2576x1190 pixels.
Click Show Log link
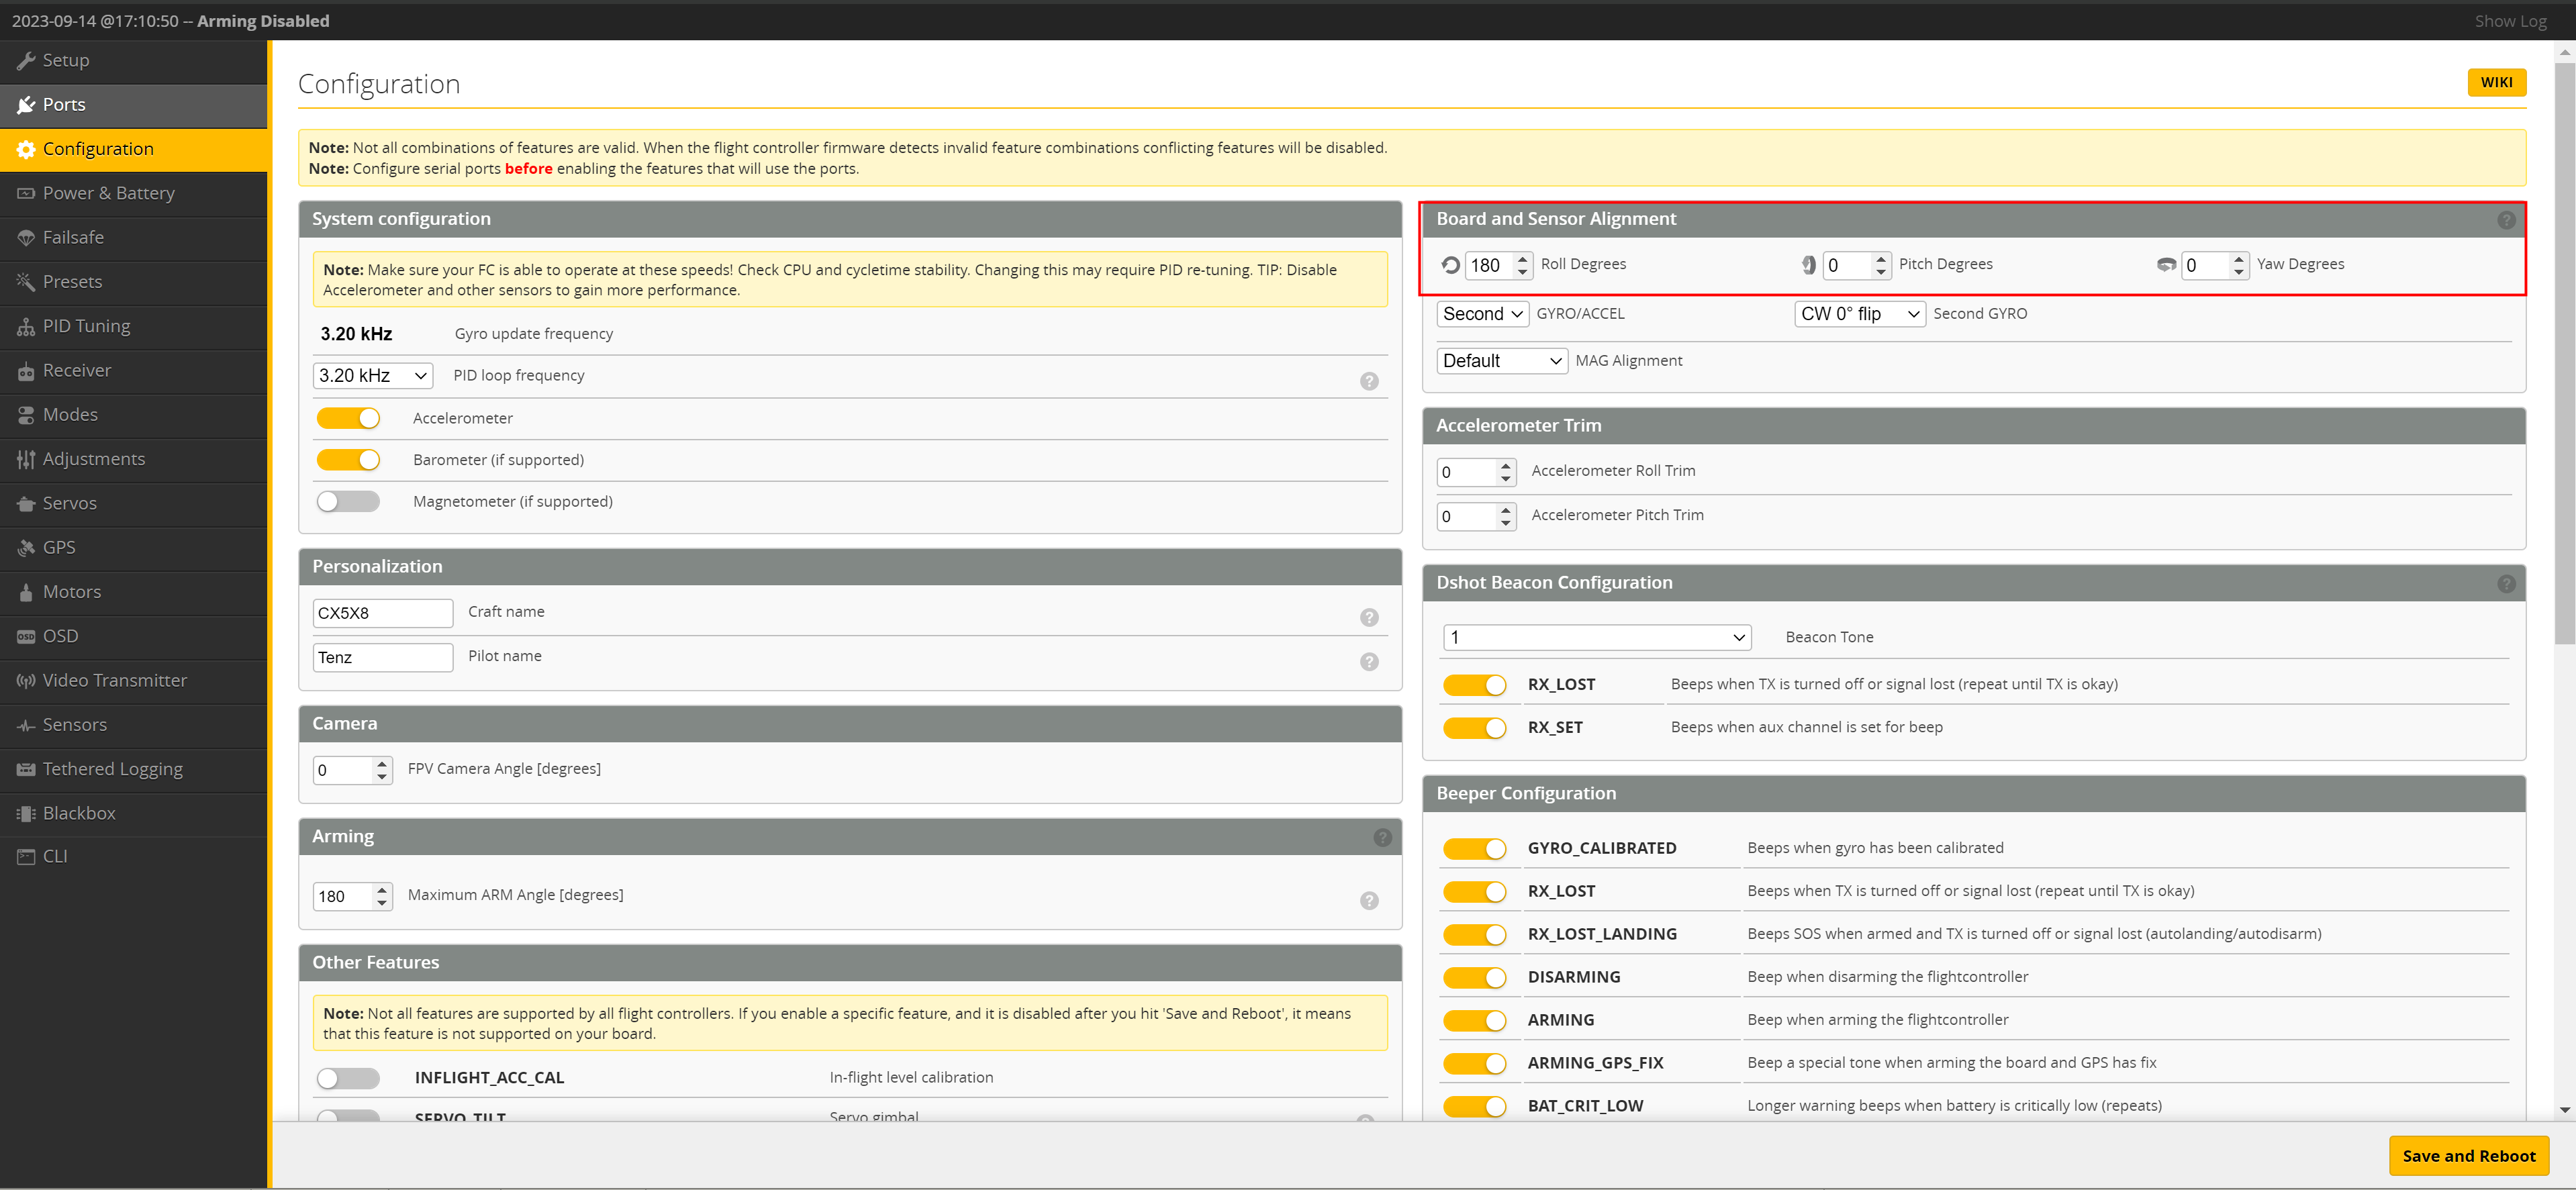pyautogui.click(x=2510, y=21)
